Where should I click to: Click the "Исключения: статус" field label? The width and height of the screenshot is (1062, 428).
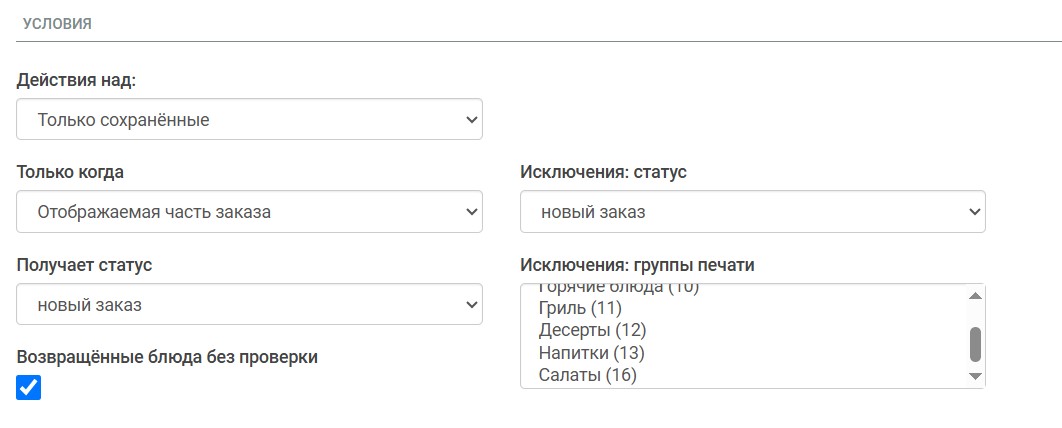pyautogui.click(x=603, y=172)
